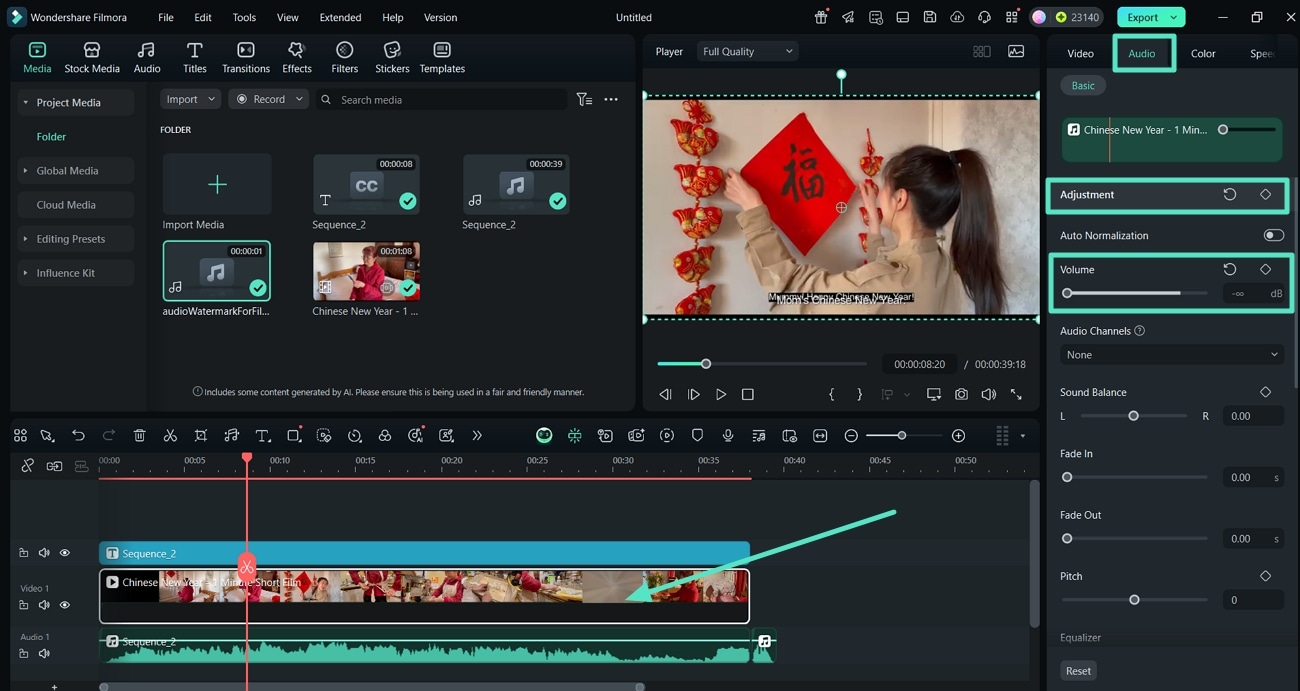1300x691 pixels.
Task: Click the undo icon in timeline toolbar
Action: click(78, 436)
